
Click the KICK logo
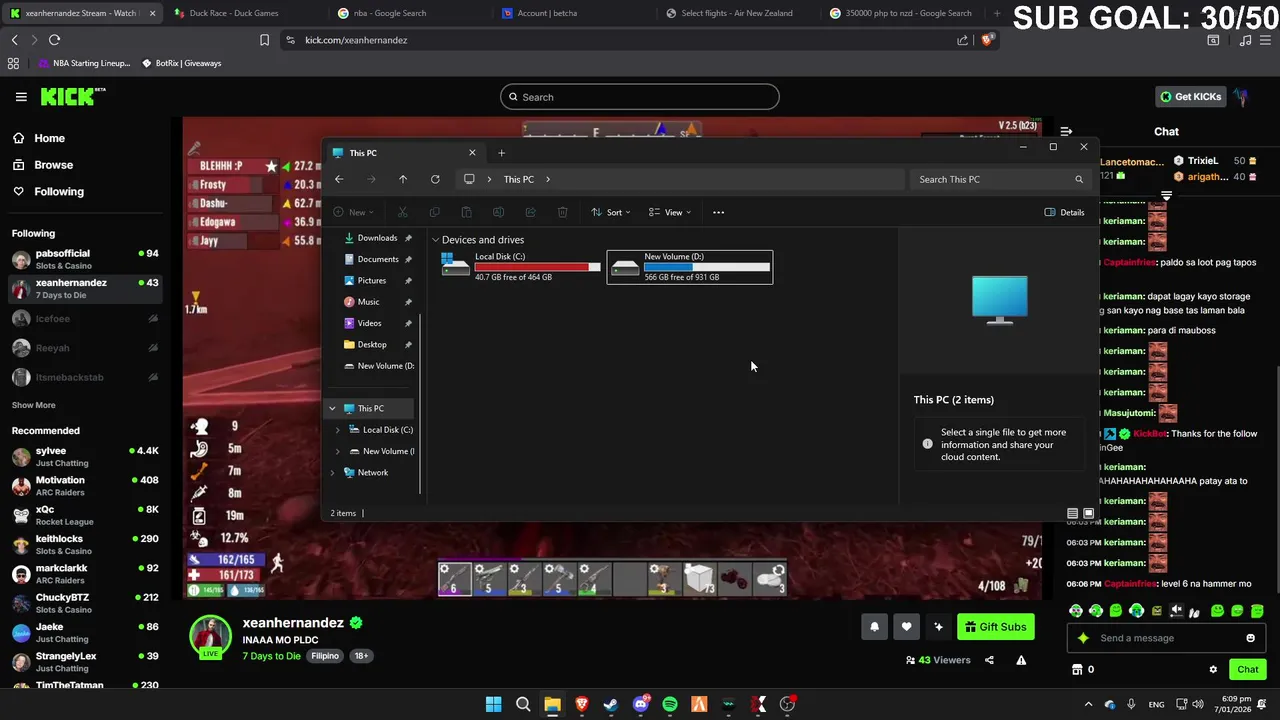(72, 97)
